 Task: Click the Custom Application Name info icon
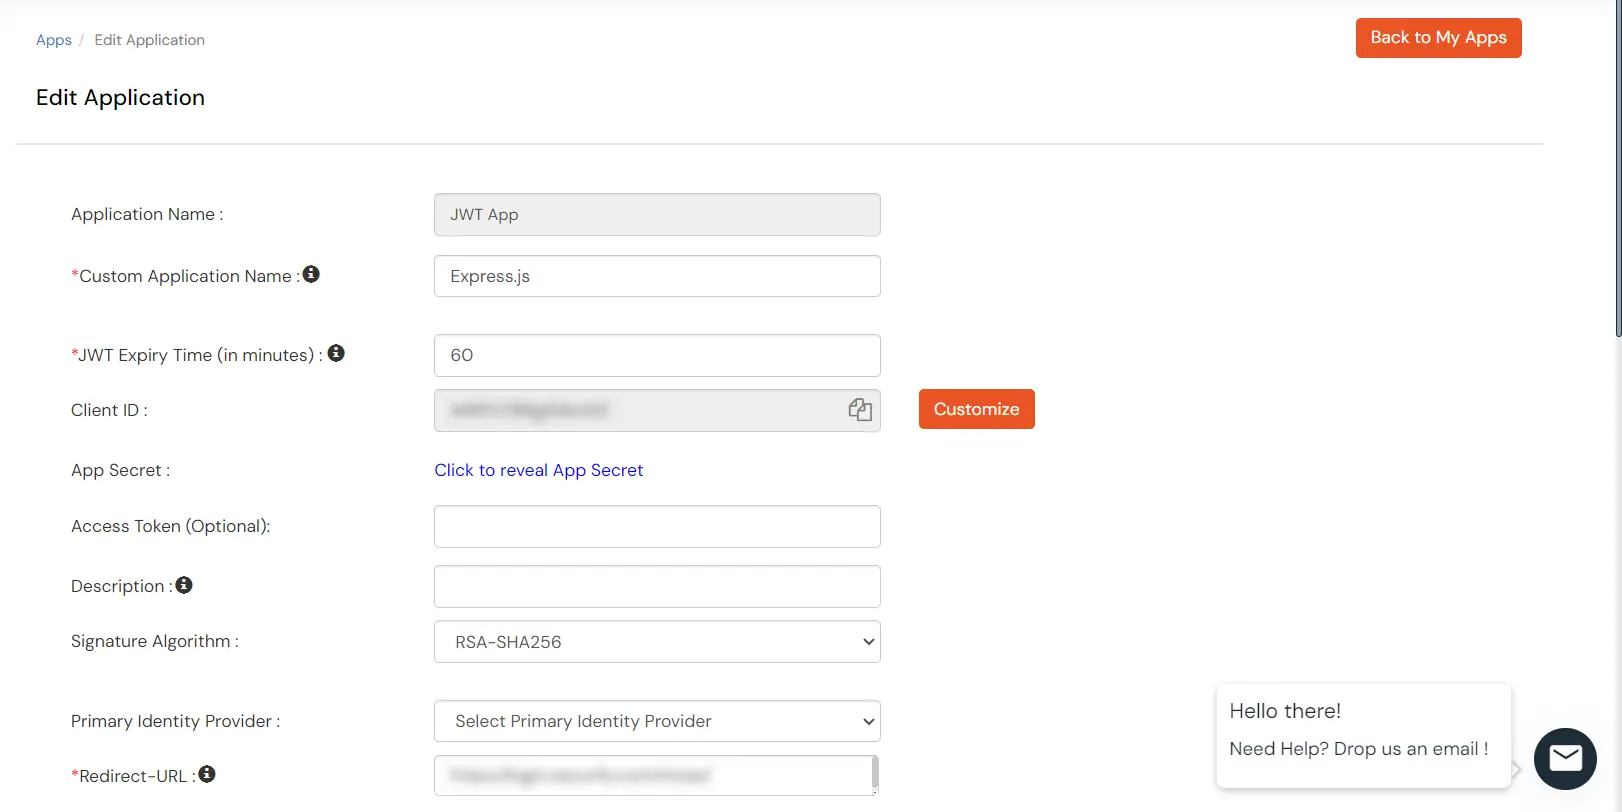311,274
